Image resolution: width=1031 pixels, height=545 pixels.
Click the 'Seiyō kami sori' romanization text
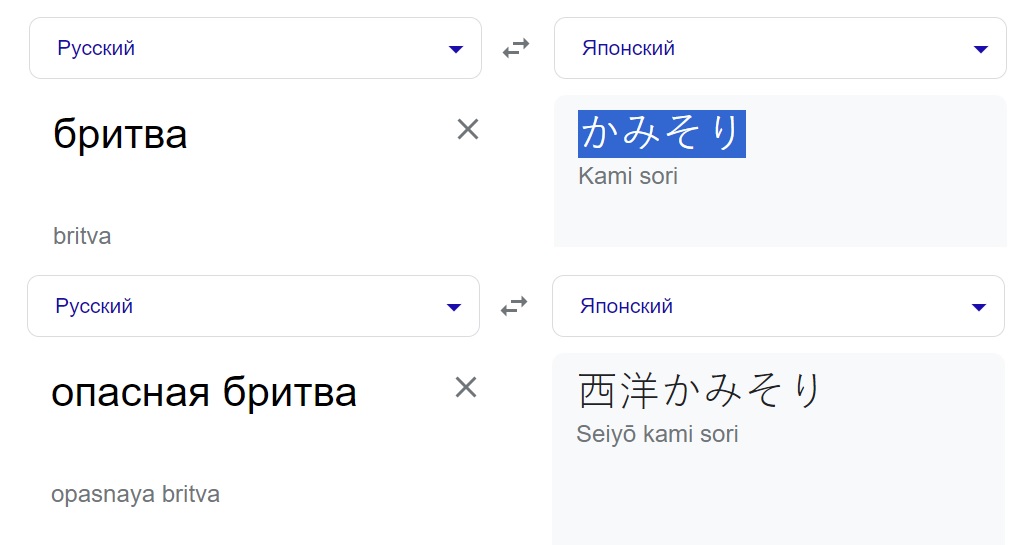(657, 435)
